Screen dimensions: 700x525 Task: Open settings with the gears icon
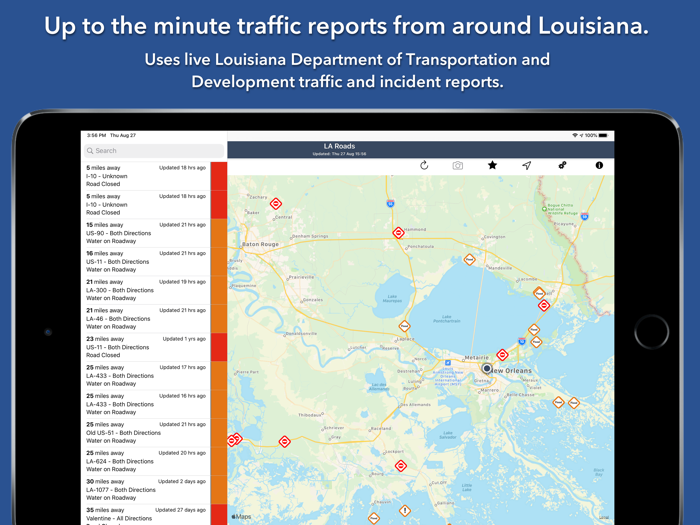[x=562, y=165]
